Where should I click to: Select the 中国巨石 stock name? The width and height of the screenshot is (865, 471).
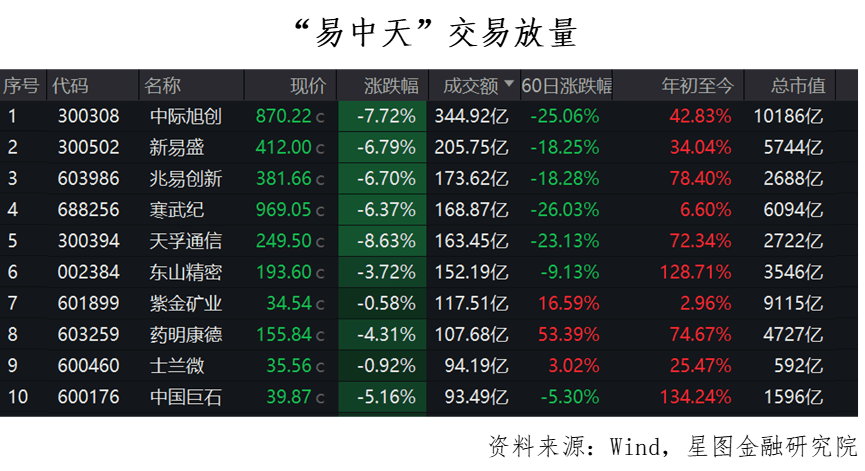coord(186,397)
